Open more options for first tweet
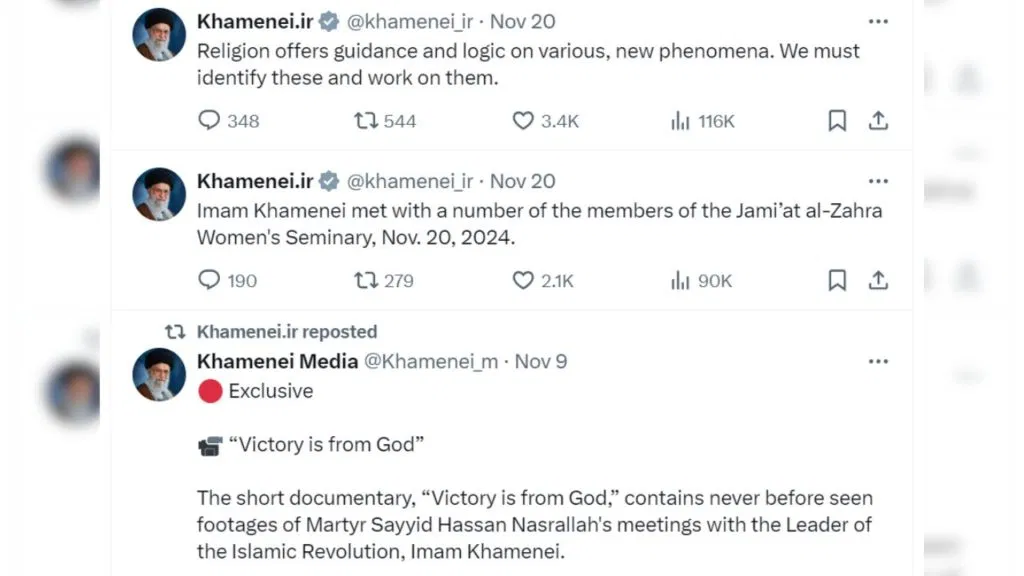Viewport: 1024px width, 576px height. click(878, 21)
